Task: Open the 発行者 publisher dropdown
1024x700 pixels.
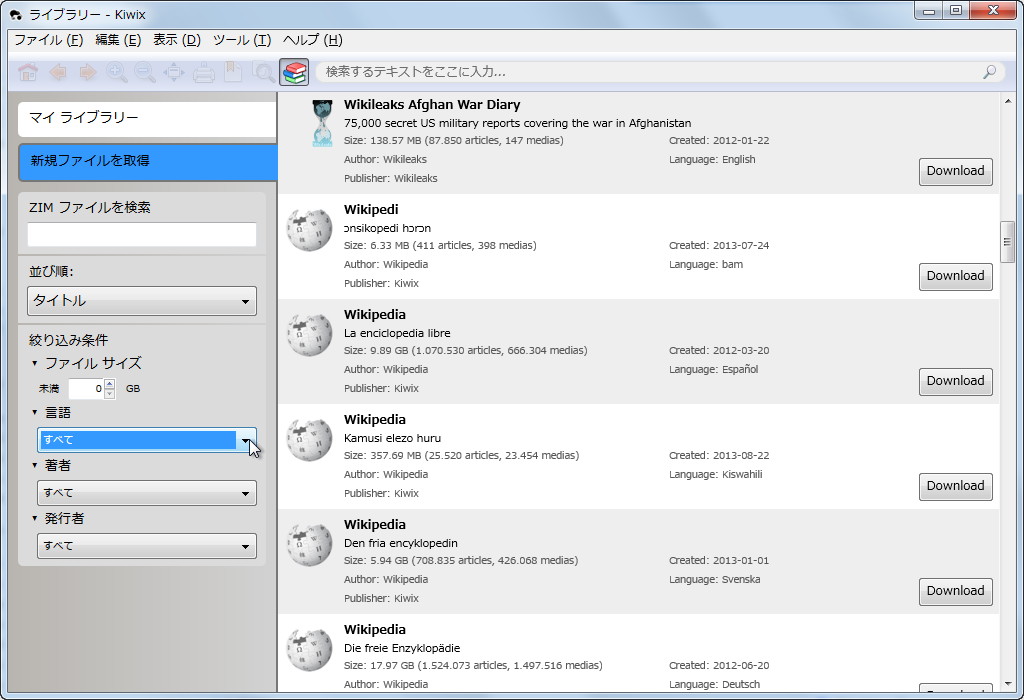Action: tap(146, 546)
